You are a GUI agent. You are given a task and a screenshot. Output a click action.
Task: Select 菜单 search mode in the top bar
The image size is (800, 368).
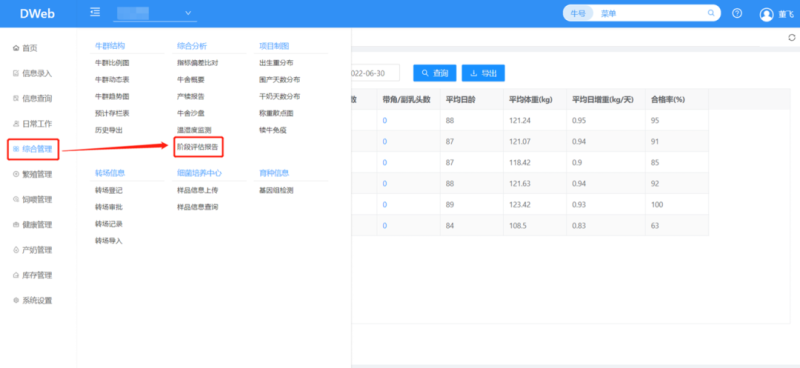[609, 14]
